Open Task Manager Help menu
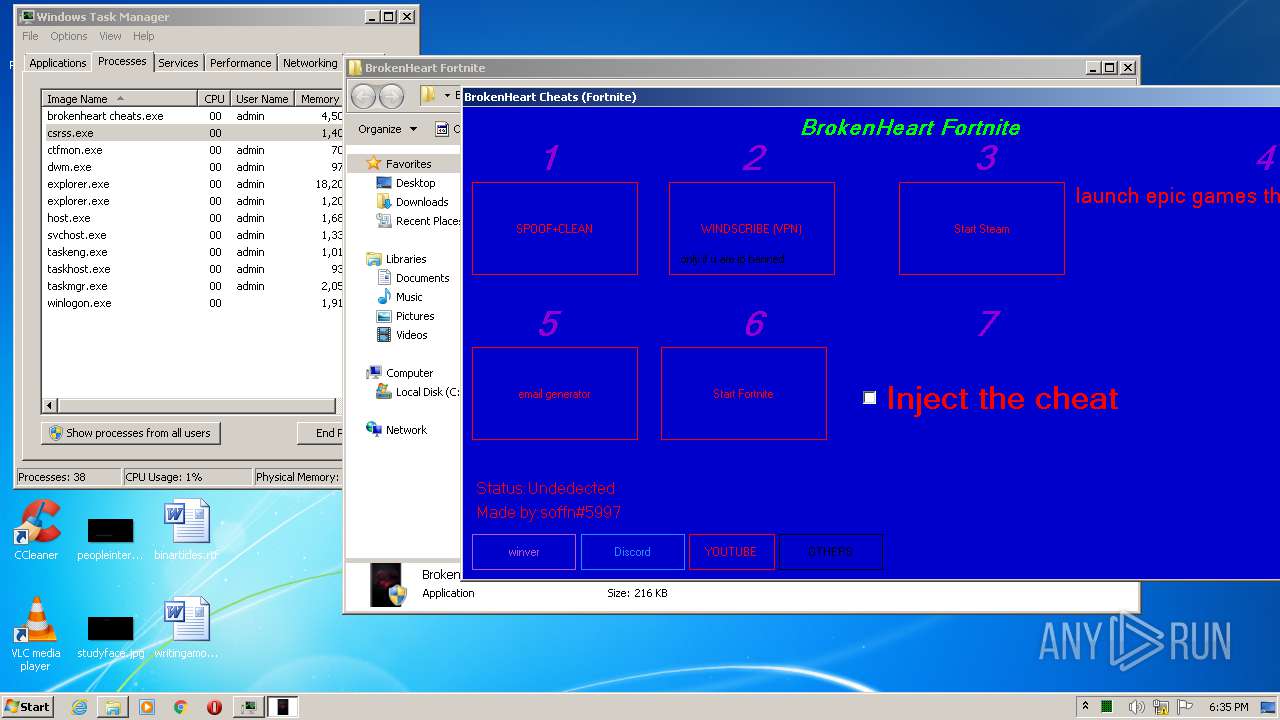 coord(144,36)
